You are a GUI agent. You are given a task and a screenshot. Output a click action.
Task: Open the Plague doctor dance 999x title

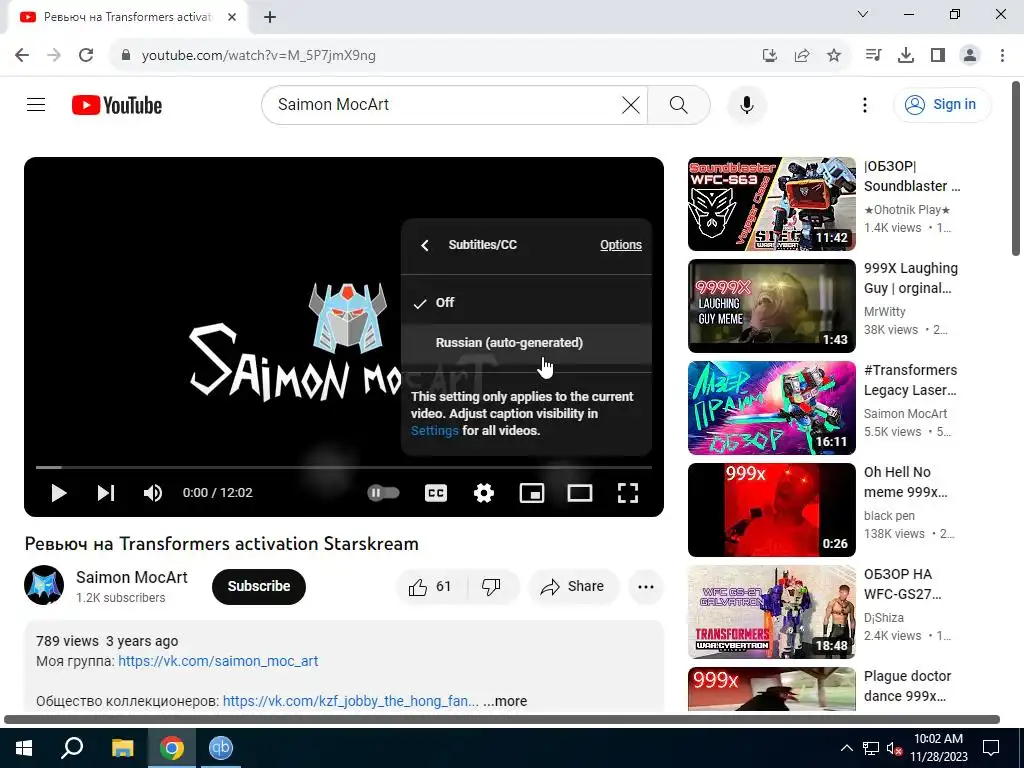907,686
